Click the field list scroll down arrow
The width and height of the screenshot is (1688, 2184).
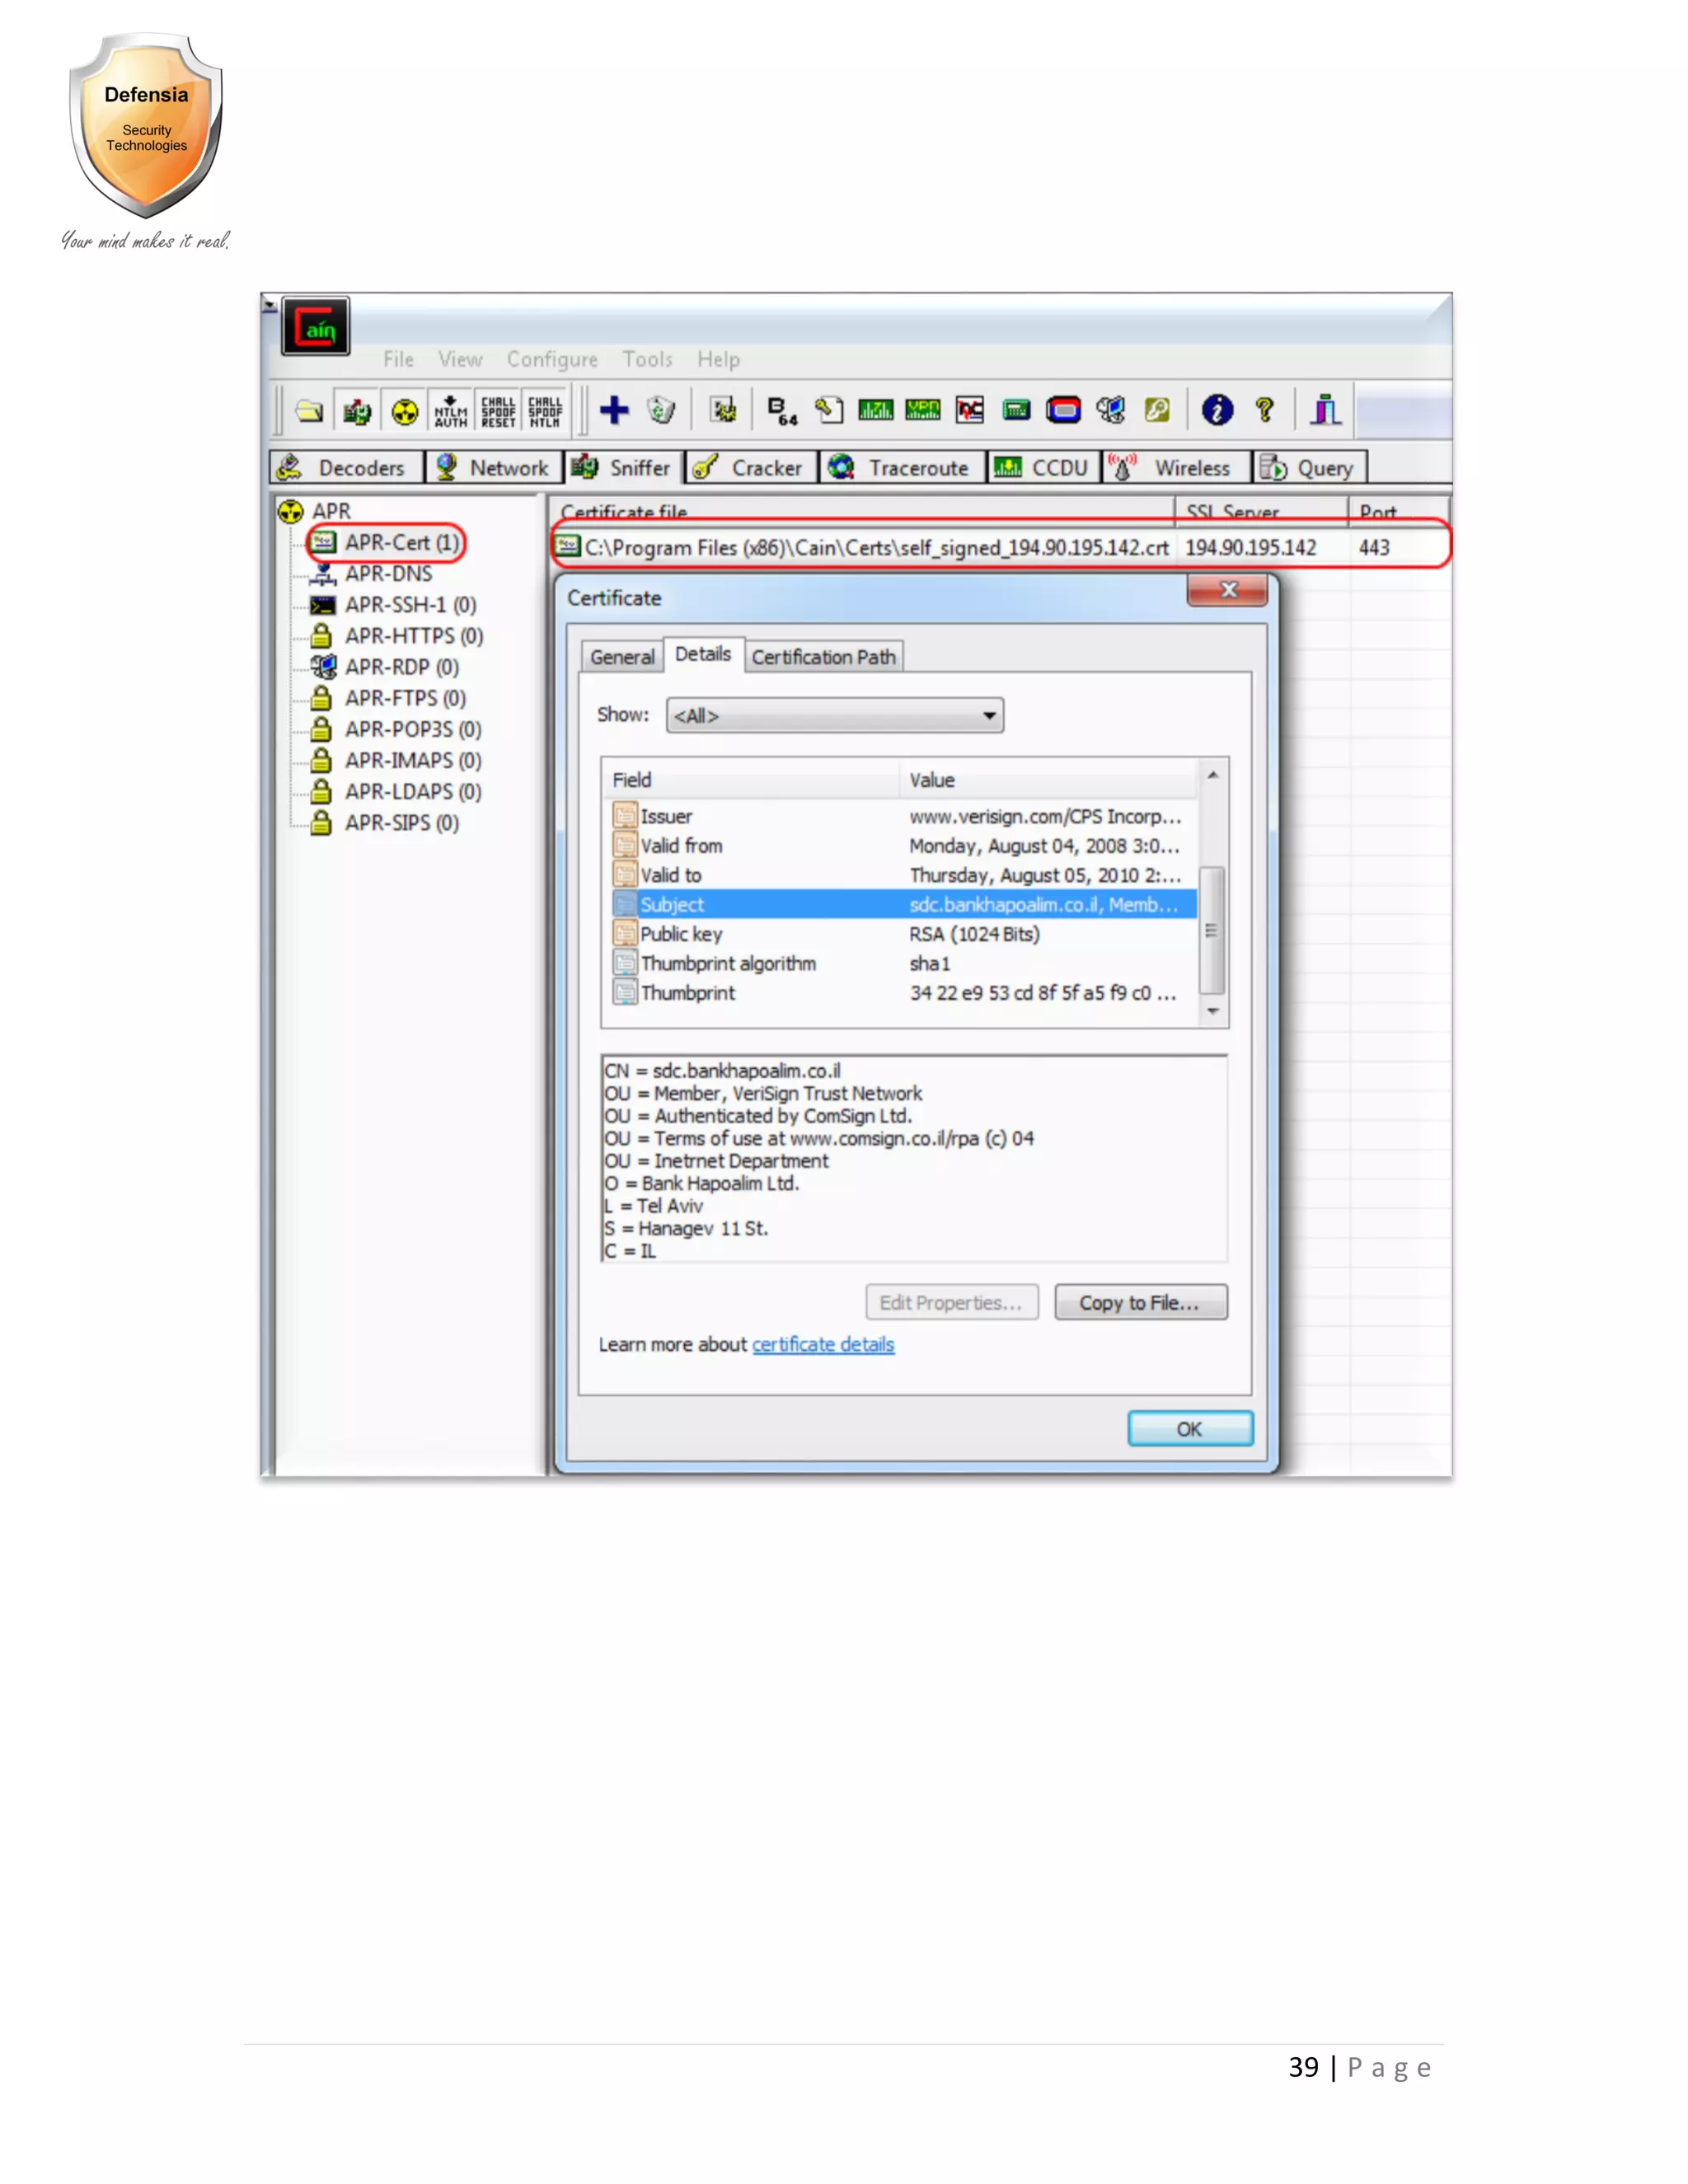click(x=1213, y=1011)
